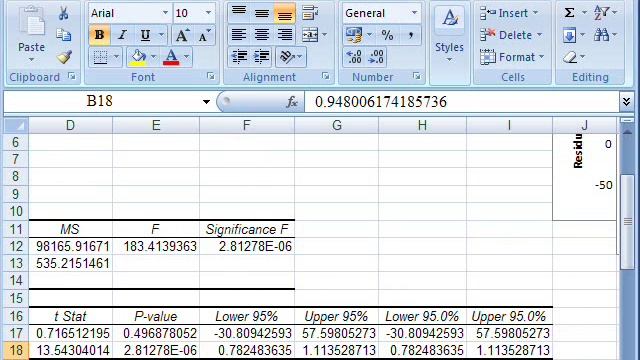
Task: Click the Clear eraser icon
Action: [570, 57]
